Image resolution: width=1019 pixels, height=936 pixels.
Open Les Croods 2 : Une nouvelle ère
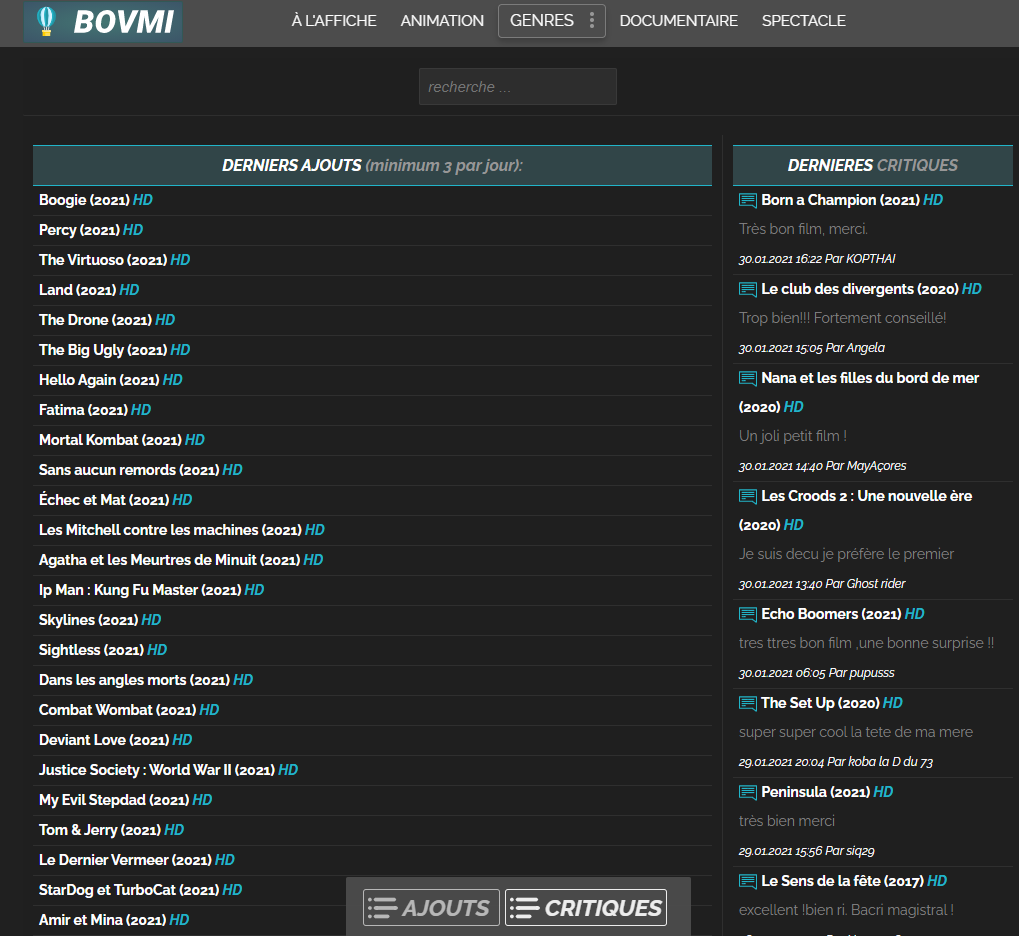pyautogui.click(x=856, y=510)
